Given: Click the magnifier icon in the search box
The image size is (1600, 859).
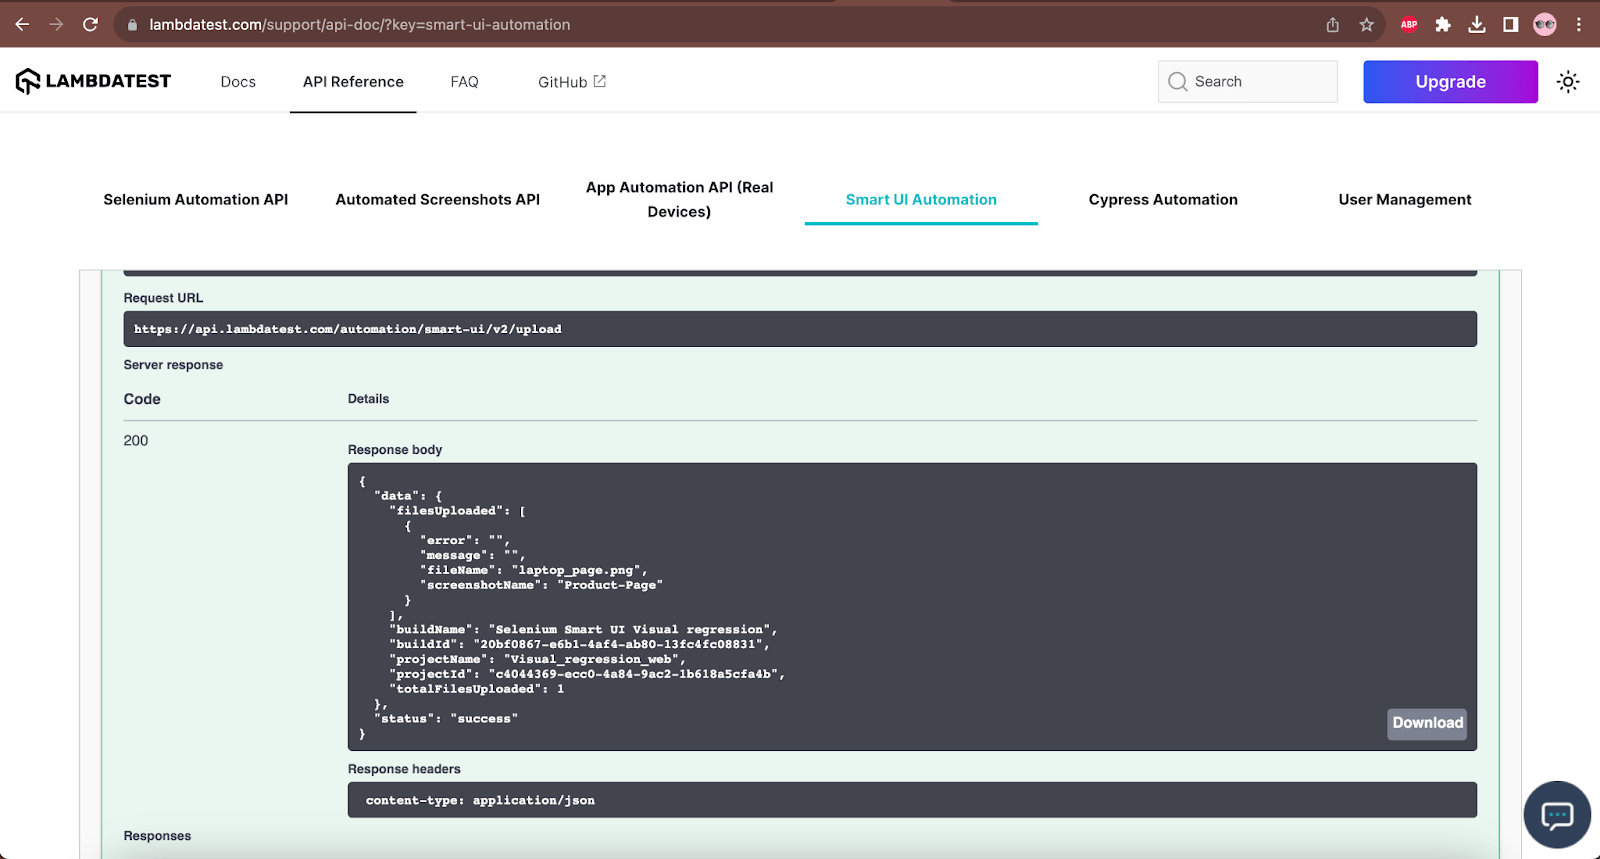Looking at the screenshot, I should click(x=1178, y=82).
